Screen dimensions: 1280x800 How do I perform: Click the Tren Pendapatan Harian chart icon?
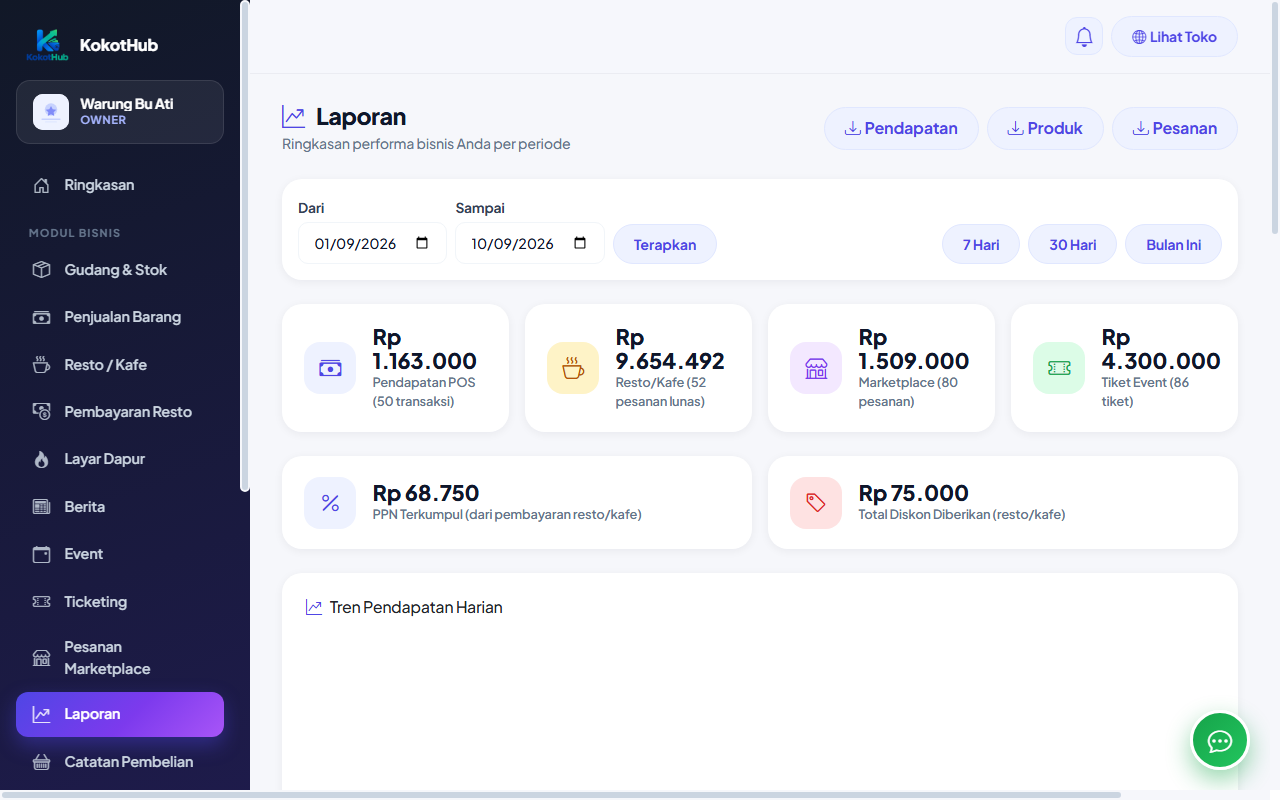pos(314,607)
